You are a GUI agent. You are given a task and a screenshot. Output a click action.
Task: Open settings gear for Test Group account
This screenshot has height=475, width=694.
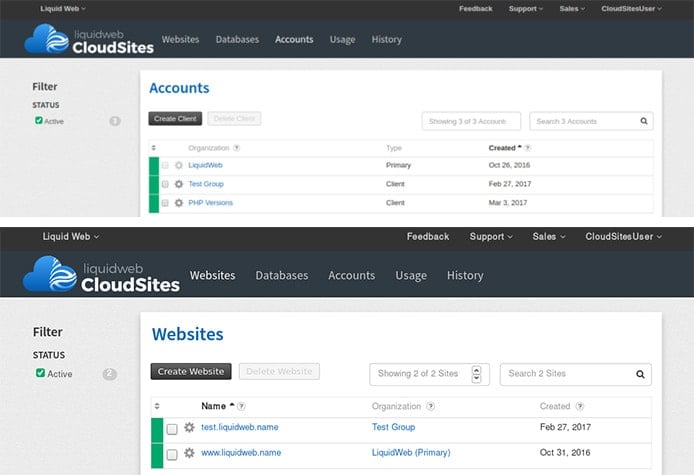179,184
